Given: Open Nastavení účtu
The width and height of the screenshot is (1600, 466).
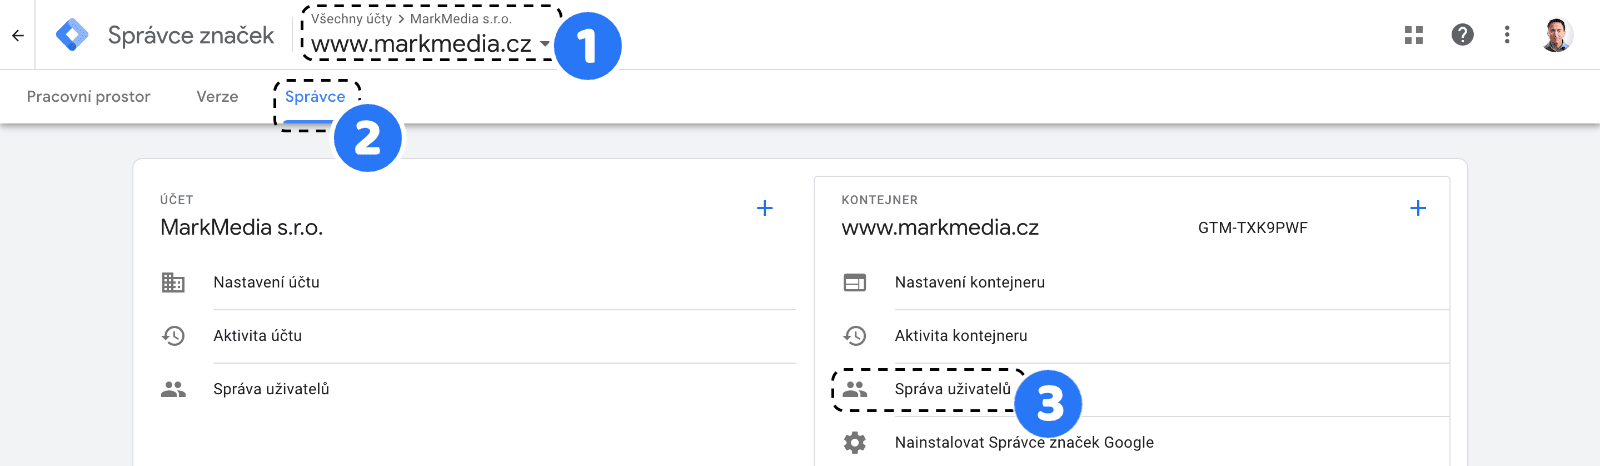Looking at the screenshot, I should 266,282.
